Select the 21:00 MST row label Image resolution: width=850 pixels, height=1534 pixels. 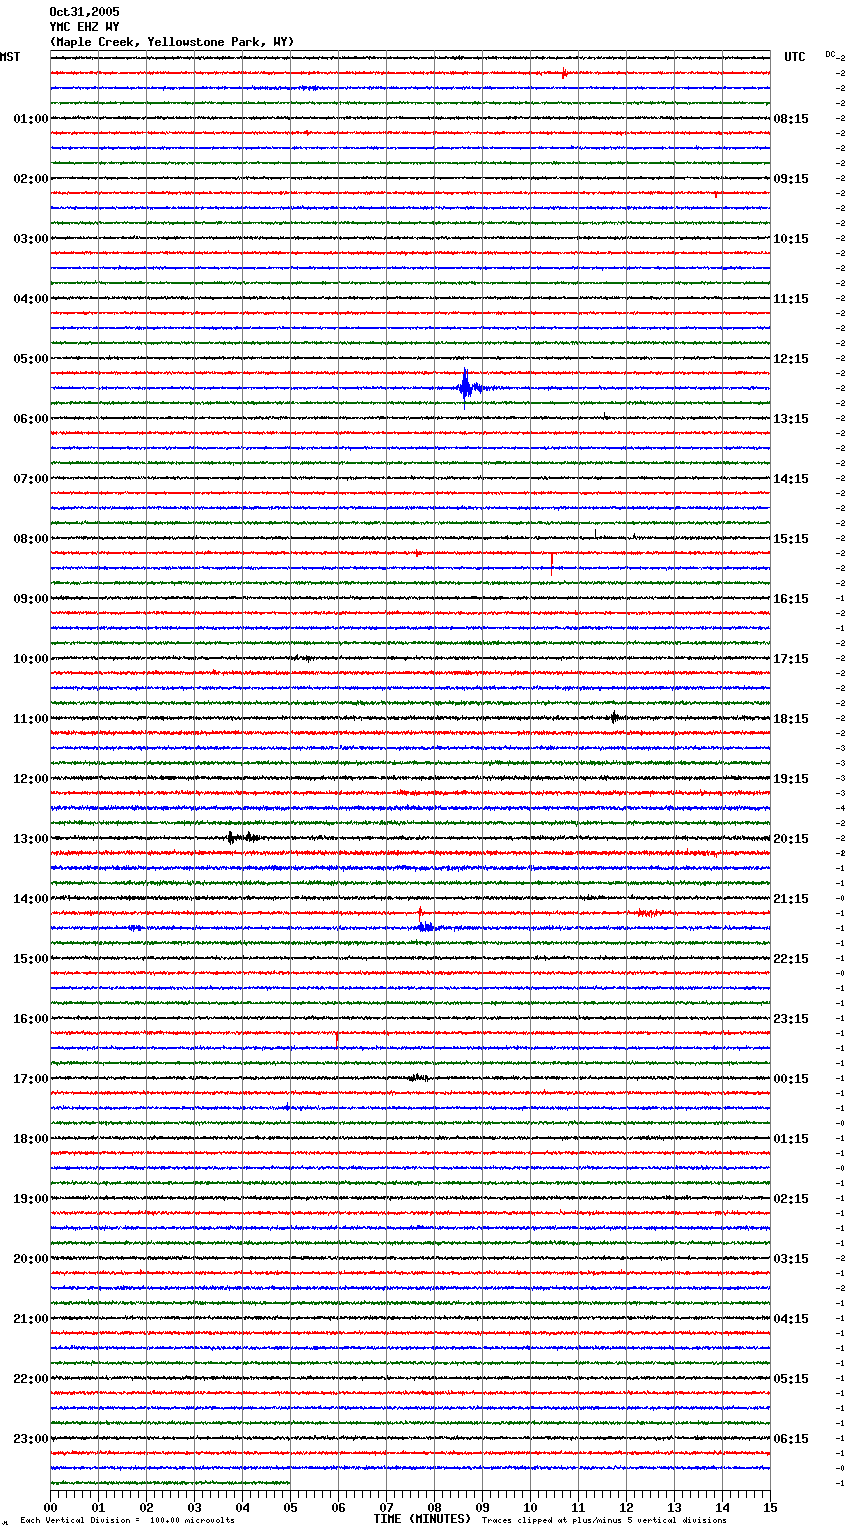30,1319
